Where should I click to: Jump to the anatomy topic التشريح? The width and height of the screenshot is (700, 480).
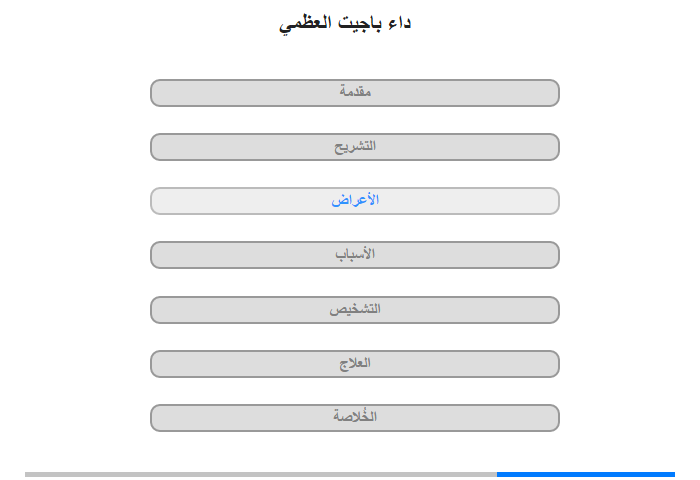click(x=355, y=147)
